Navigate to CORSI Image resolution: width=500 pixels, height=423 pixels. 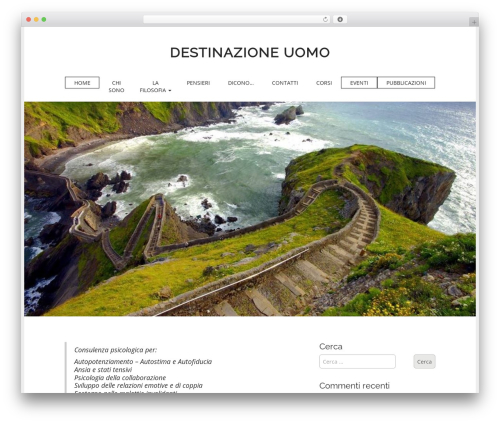pyautogui.click(x=324, y=83)
